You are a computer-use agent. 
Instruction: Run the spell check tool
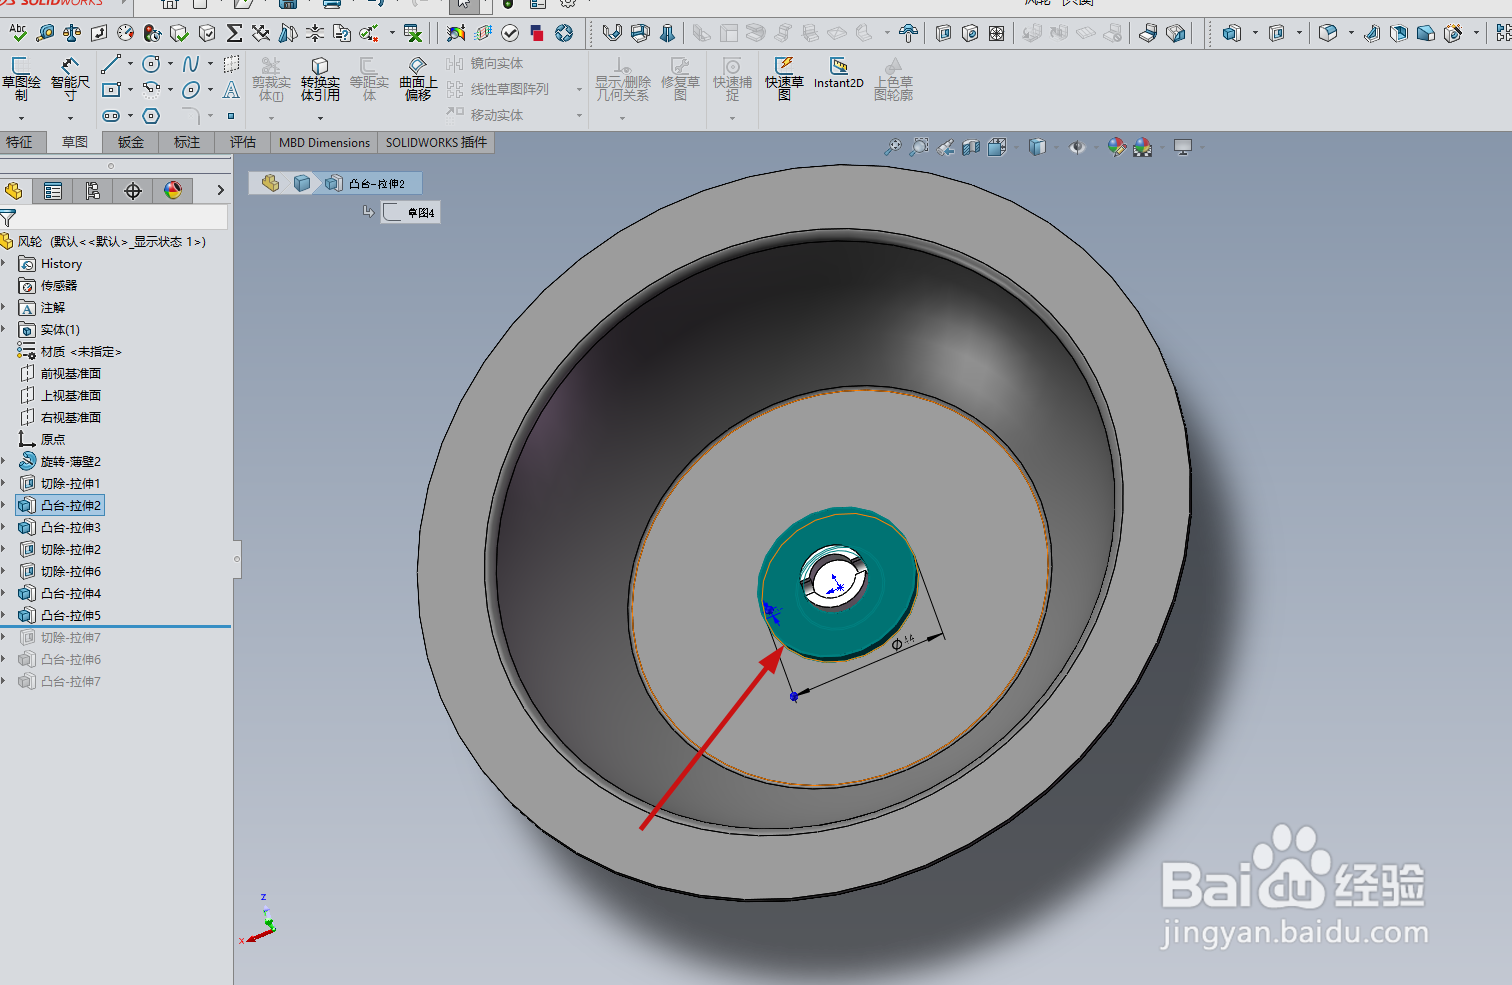tap(18, 33)
